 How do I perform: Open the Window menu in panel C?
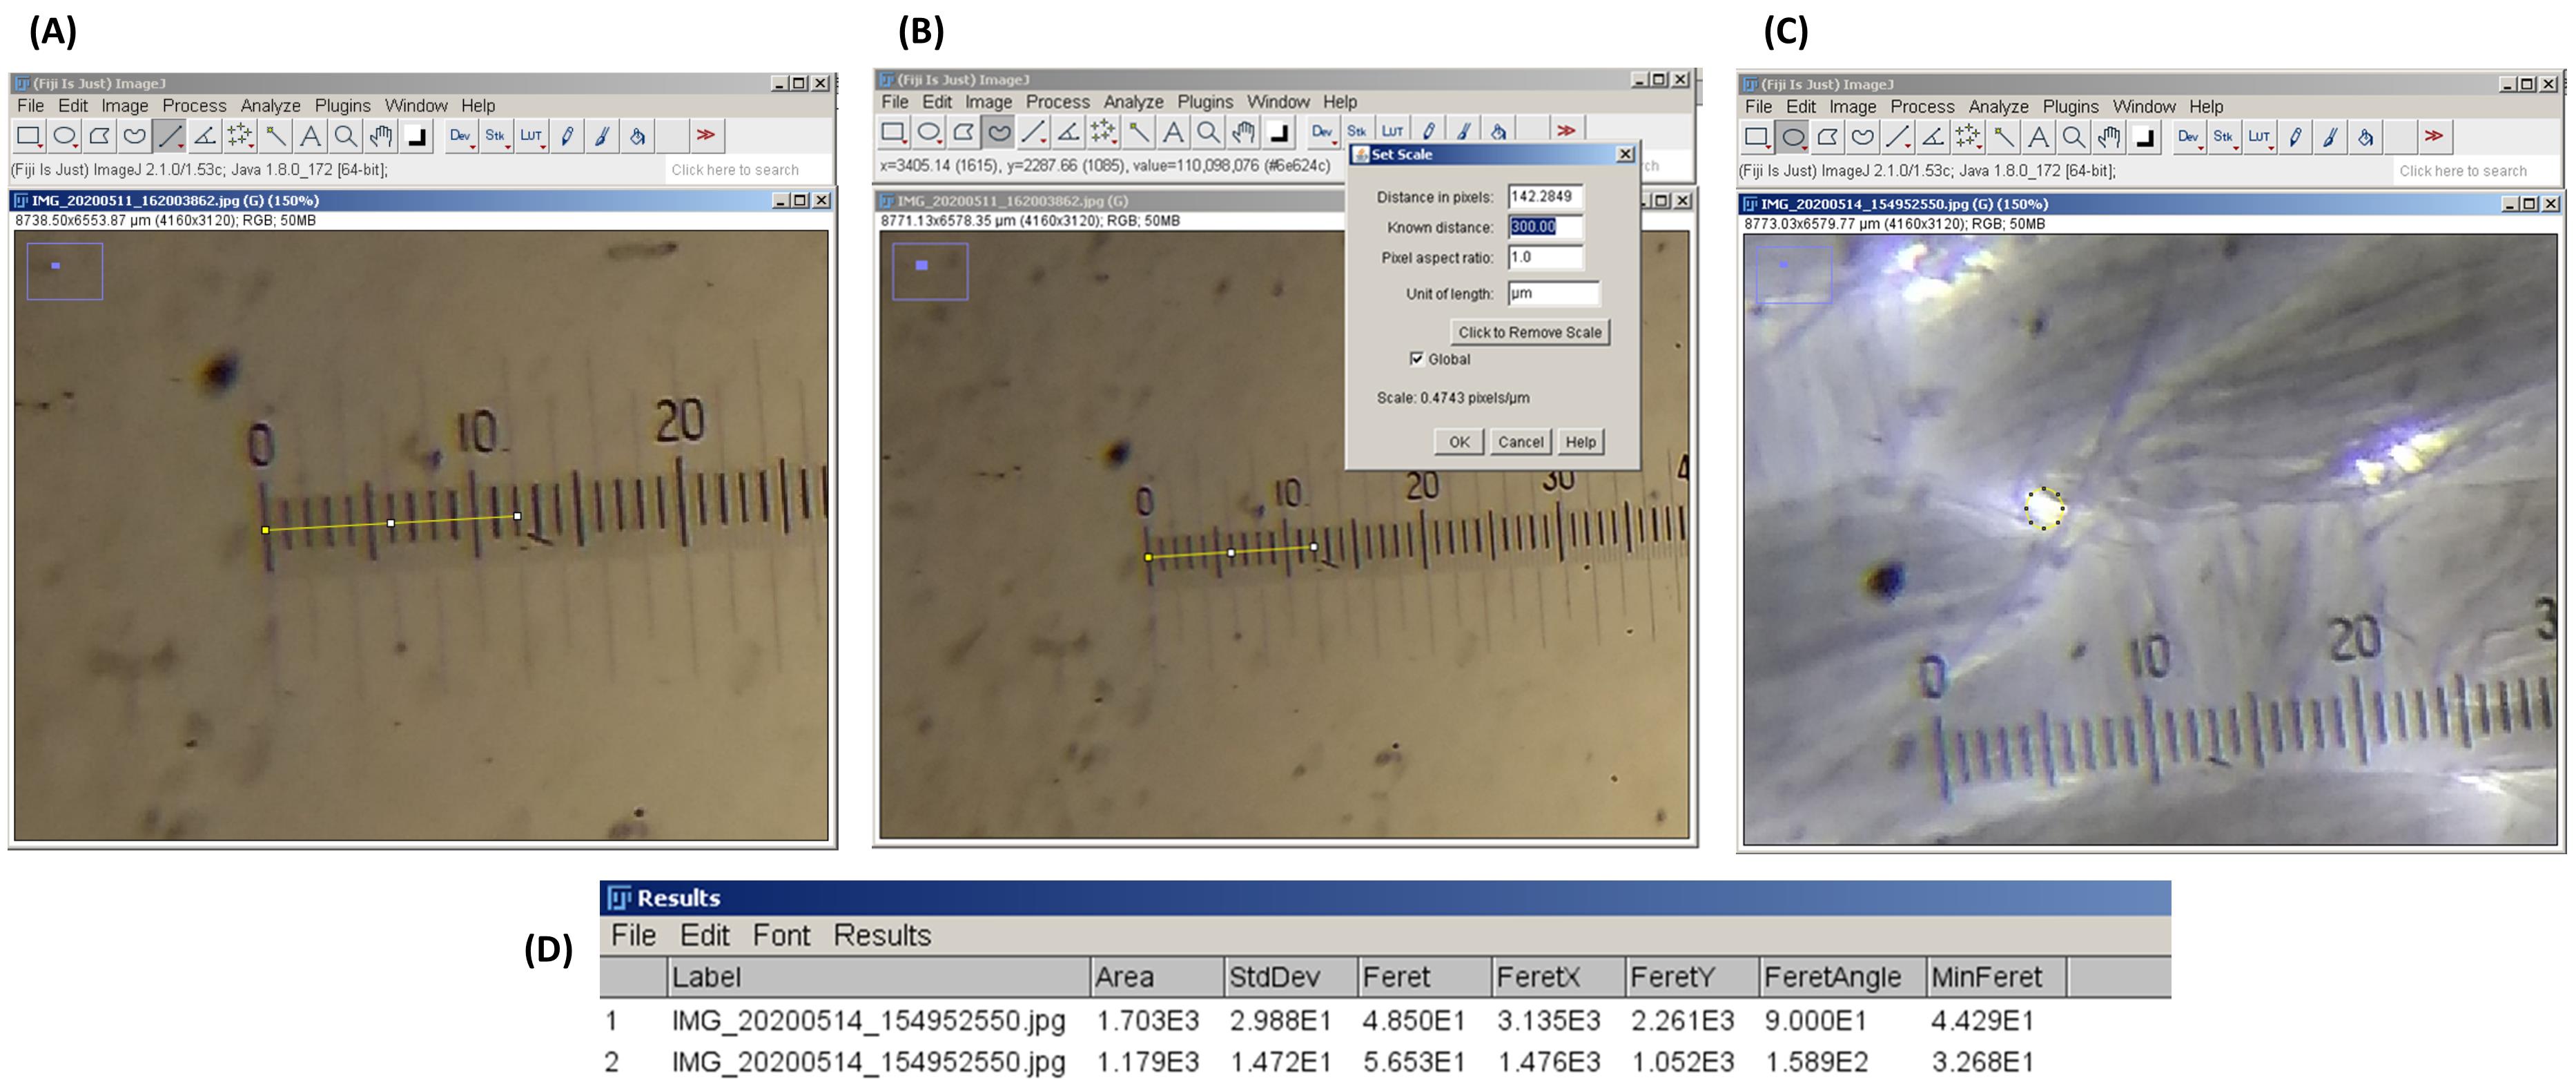(x=2144, y=106)
